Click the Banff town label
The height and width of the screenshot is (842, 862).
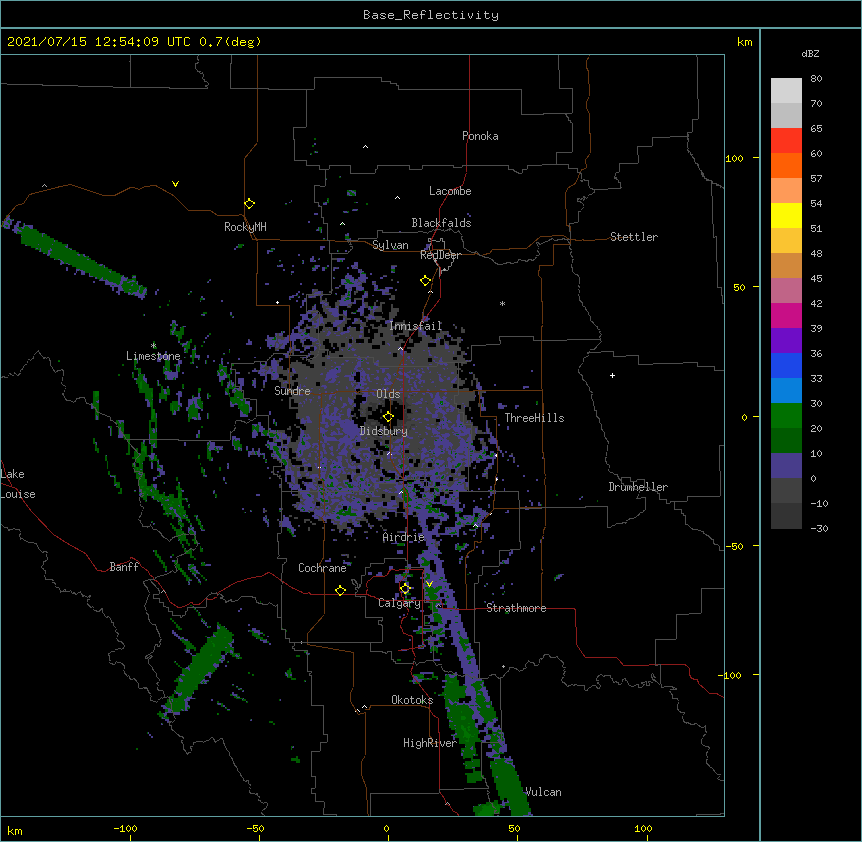[124, 567]
